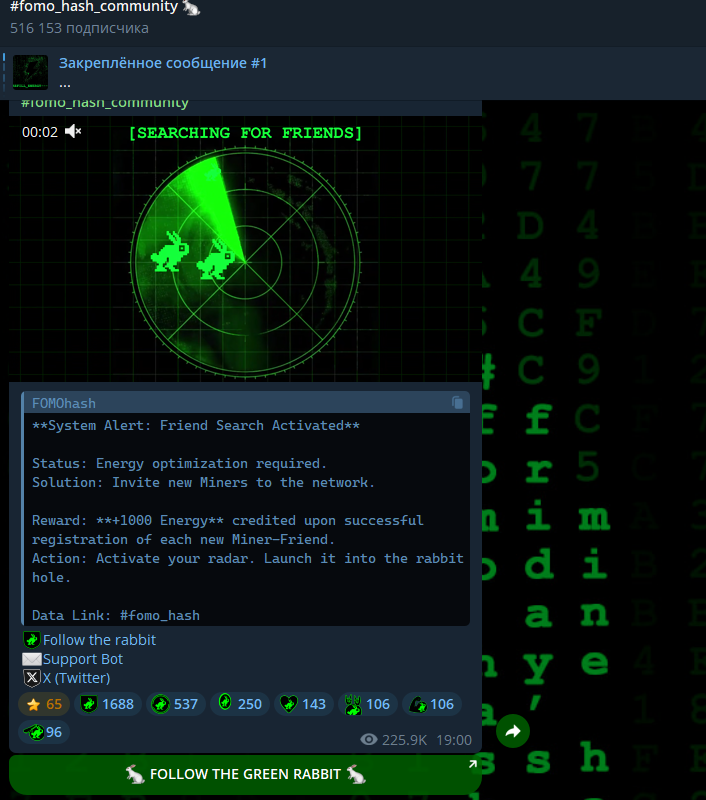Screen dimensions: 706x800
Task: Open the Follow the rabbit link
Action: pyautogui.click(x=99, y=640)
